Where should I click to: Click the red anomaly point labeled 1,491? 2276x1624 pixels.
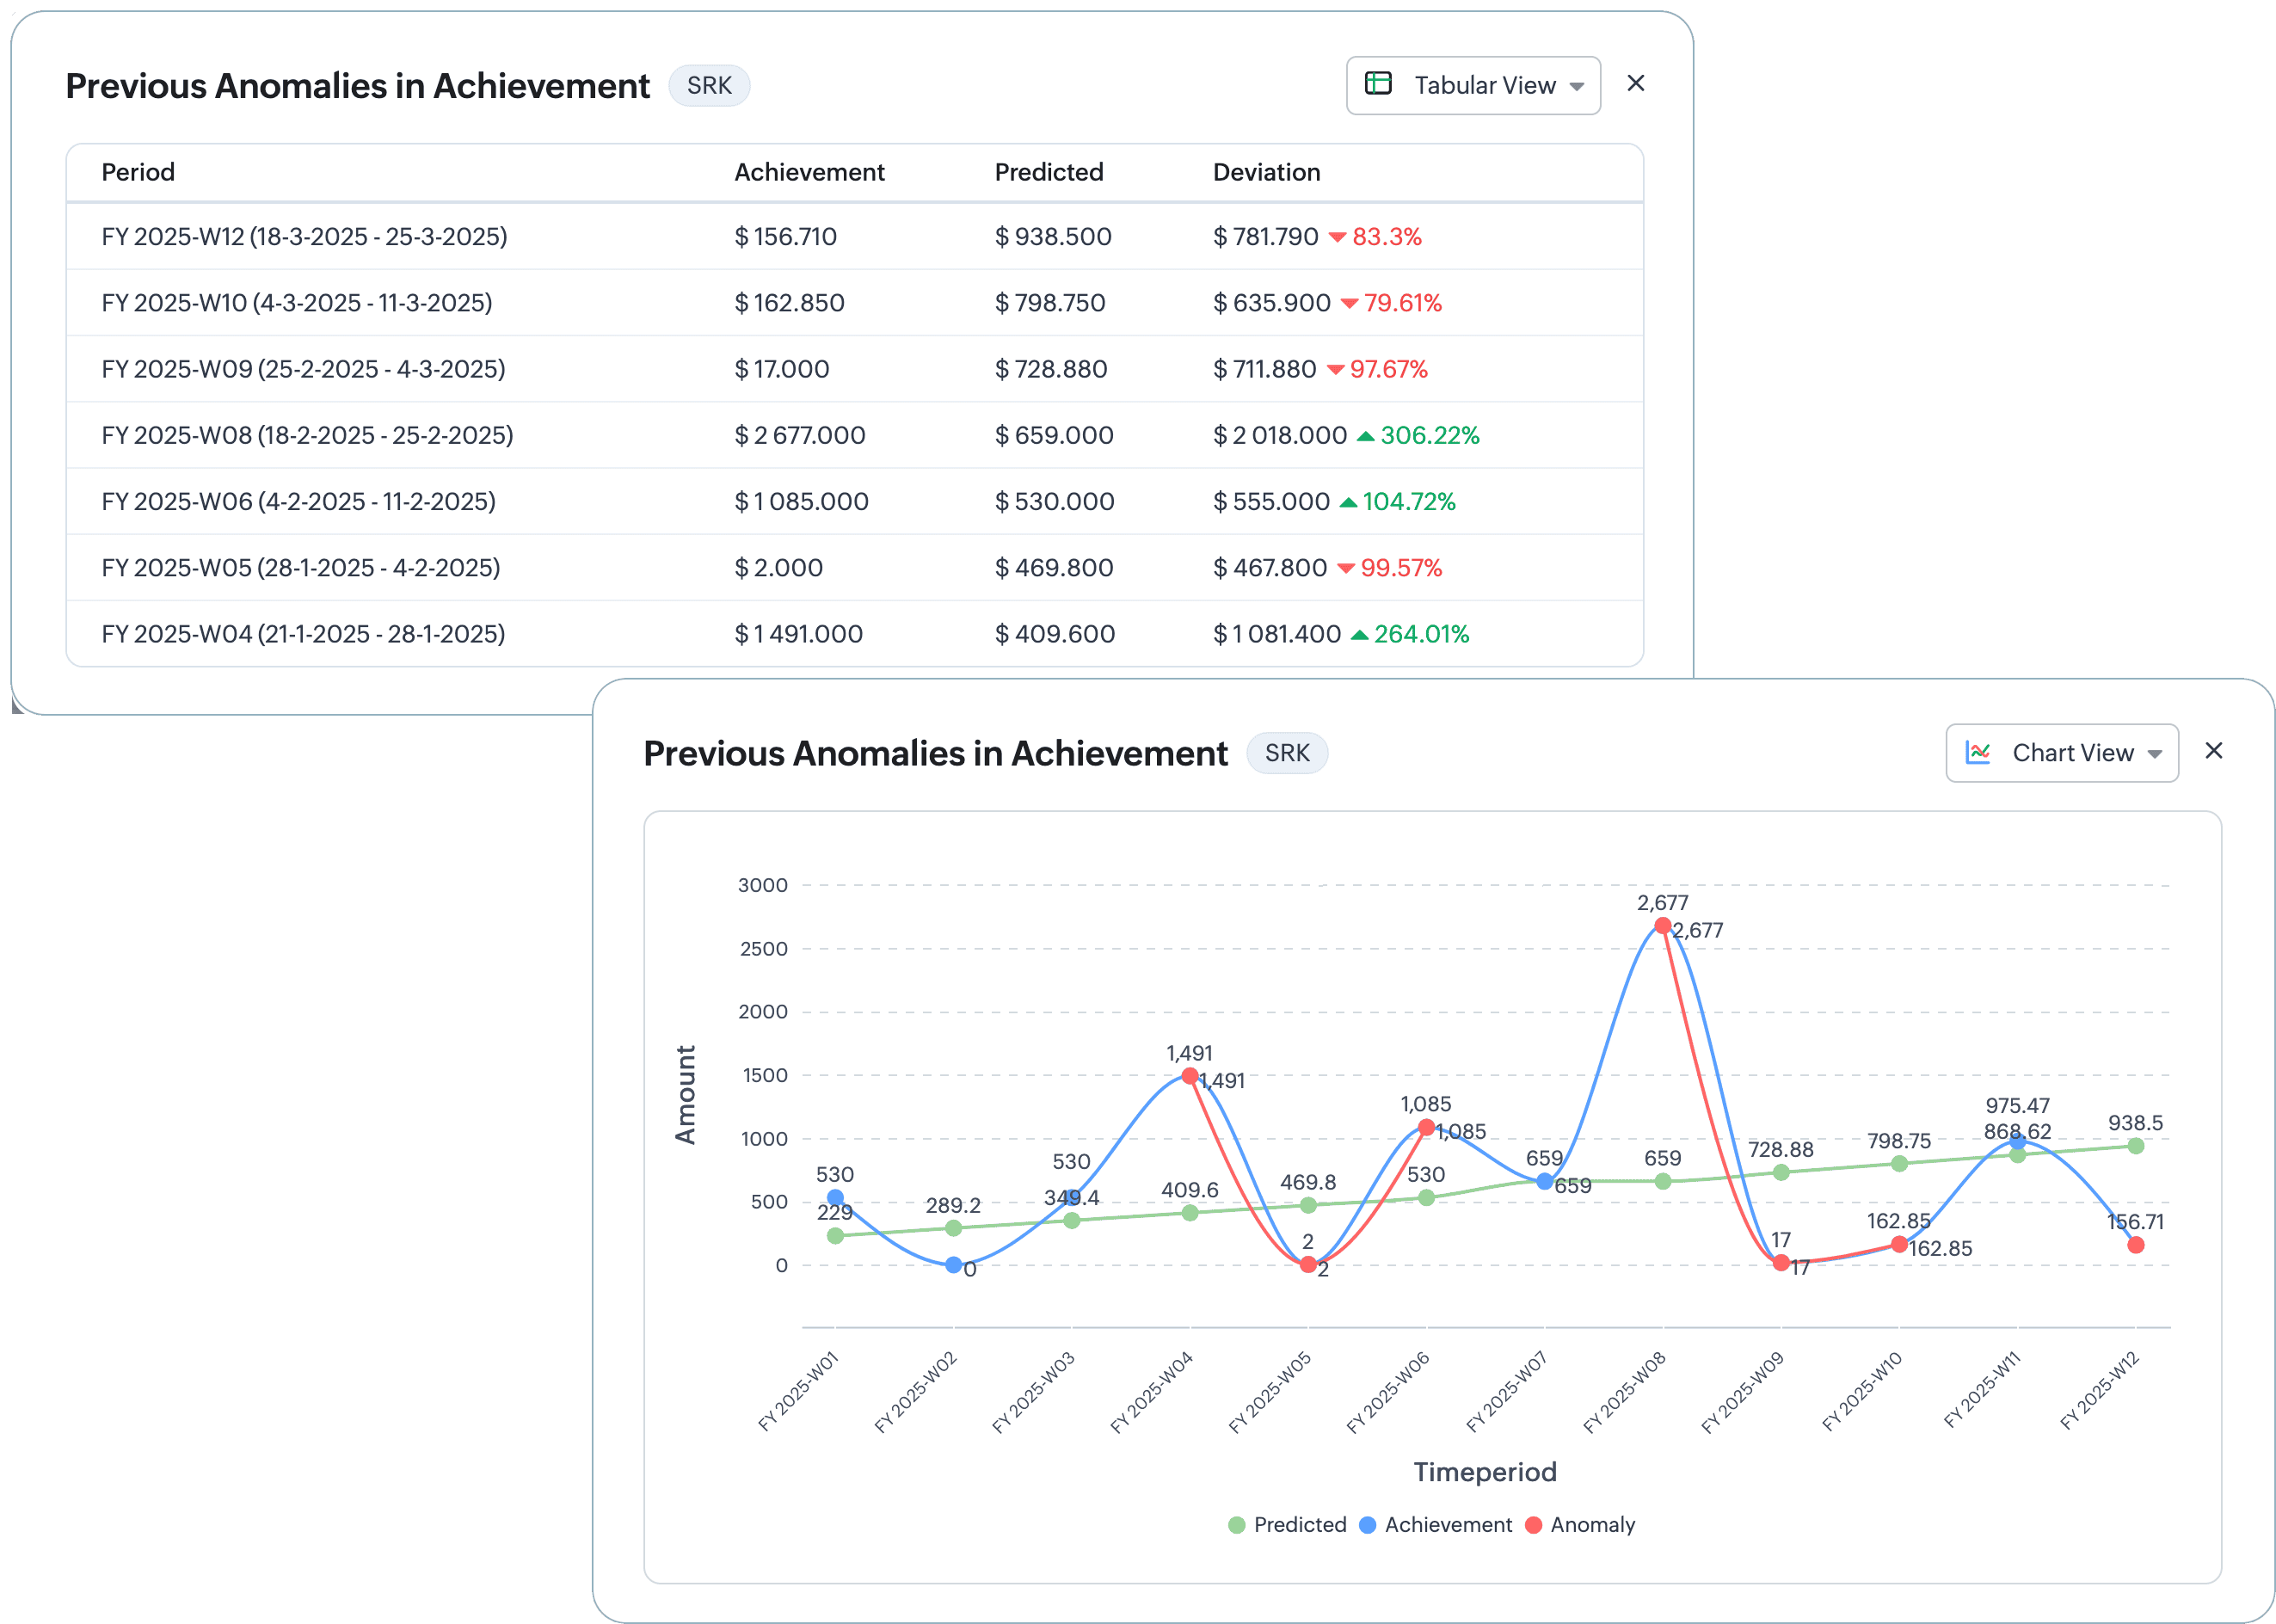click(x=1189, y=1076)
